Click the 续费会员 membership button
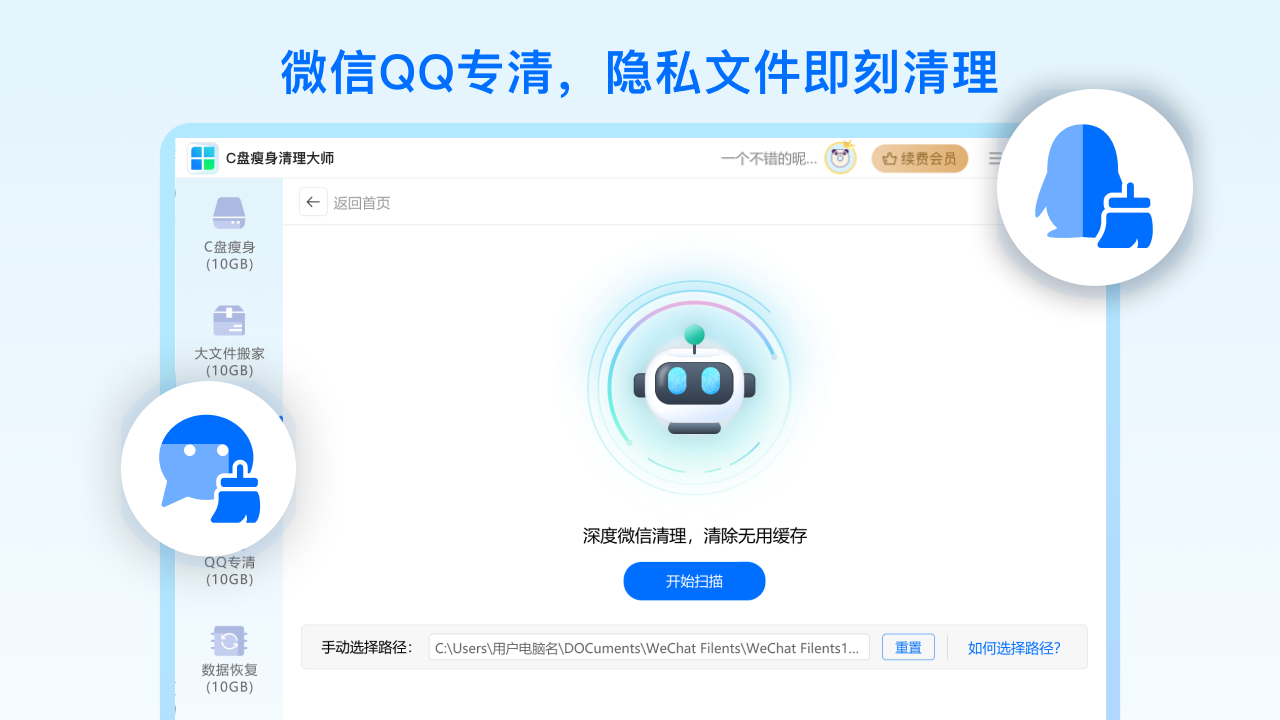Viewport: 1280px width, 720px height. click(920, 158)
